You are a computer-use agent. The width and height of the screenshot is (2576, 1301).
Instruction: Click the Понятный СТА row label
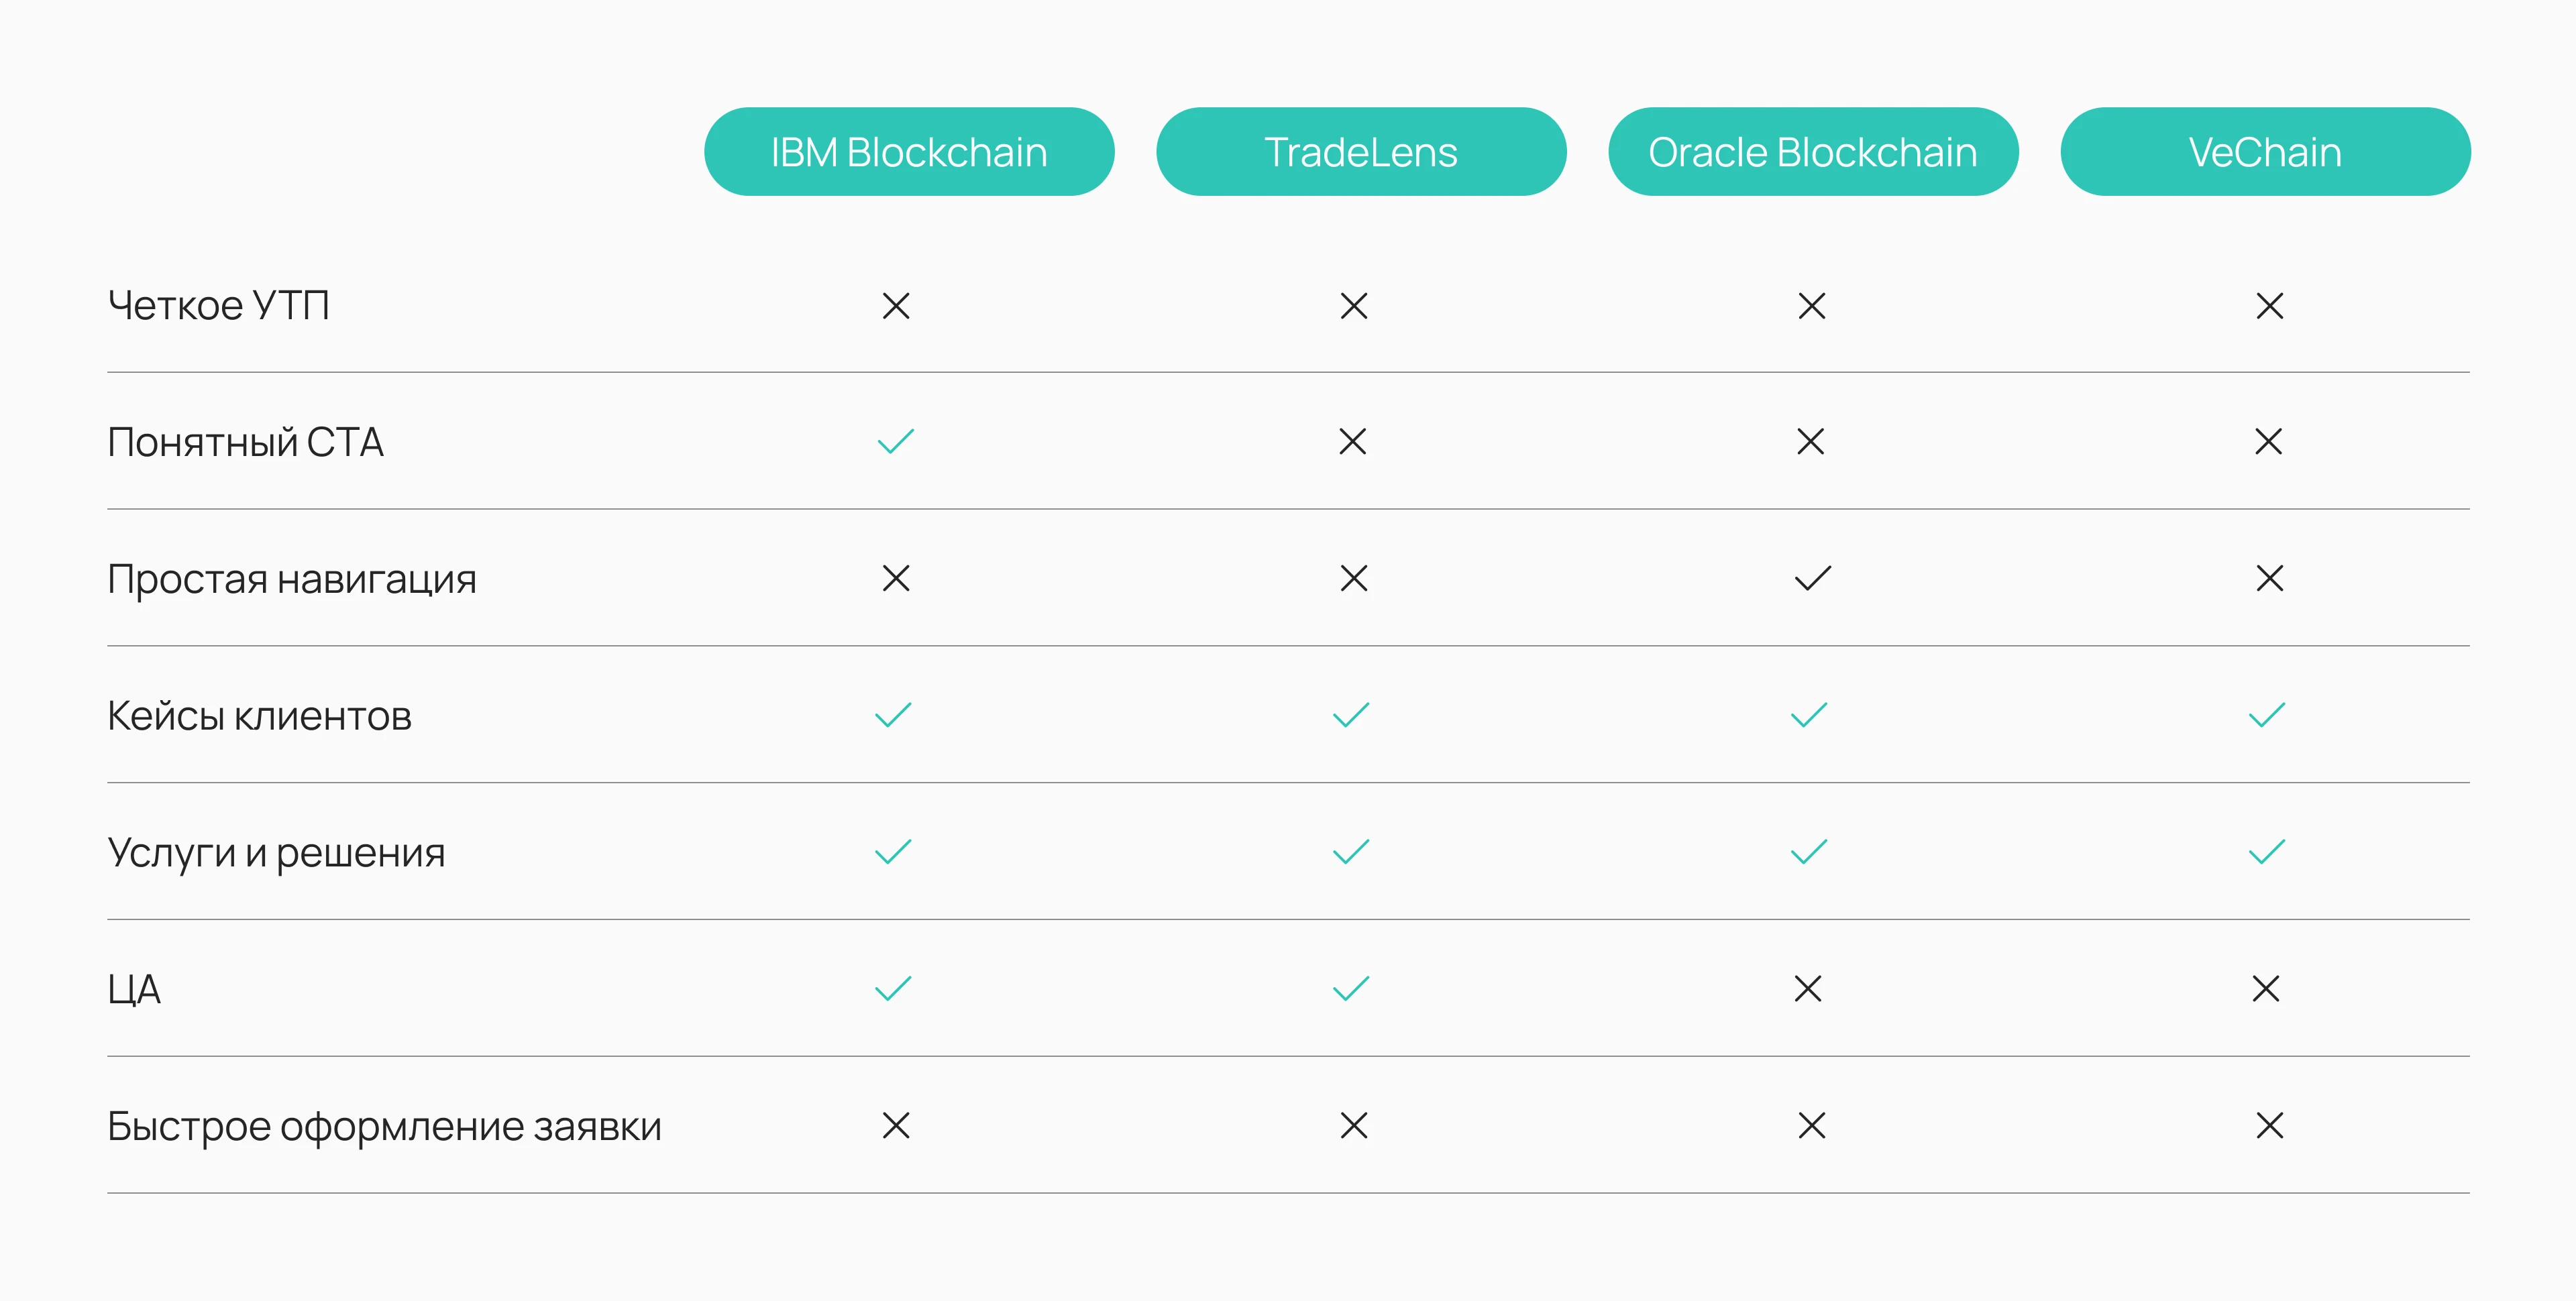245,442
